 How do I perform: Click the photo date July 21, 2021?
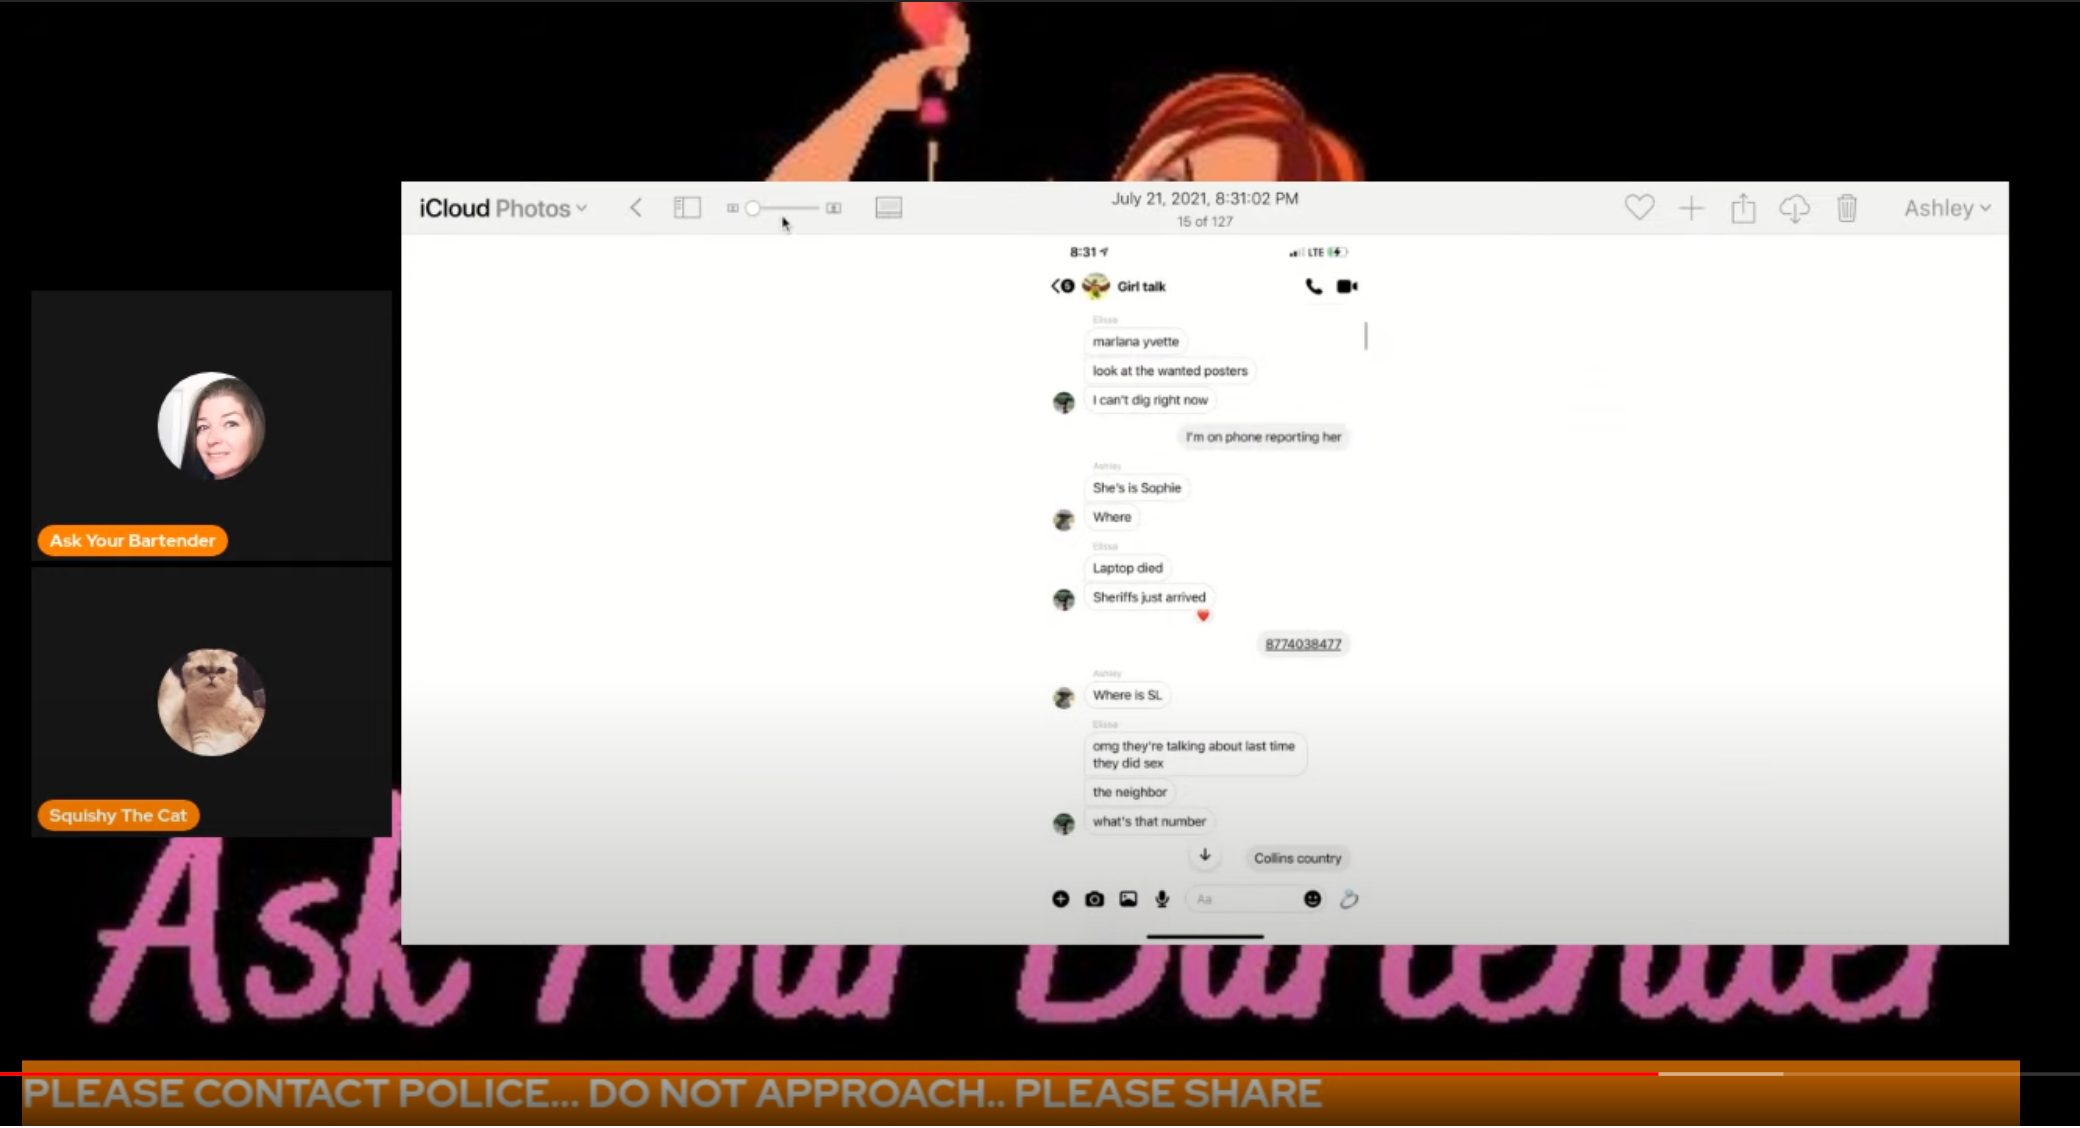[1205, 198]
